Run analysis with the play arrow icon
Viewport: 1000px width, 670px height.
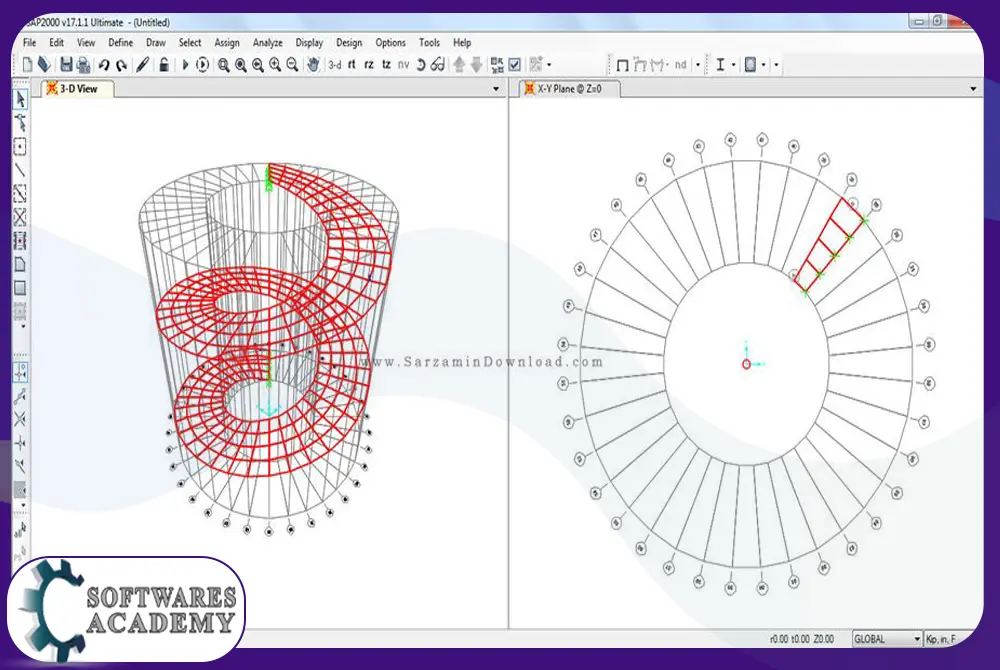point(186,64)
